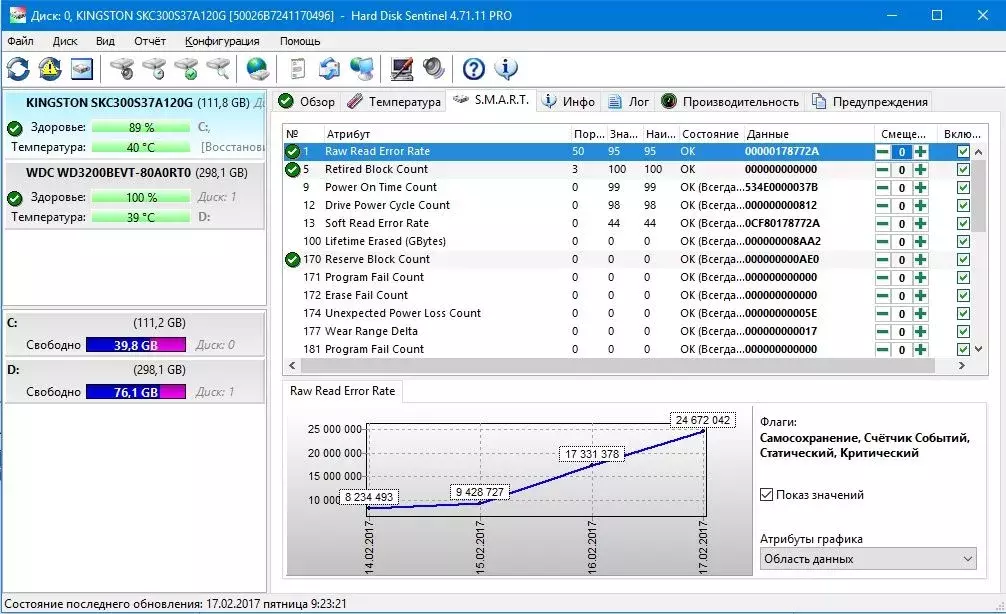
Task: Click the speaker sound icon in the toolbar
Action: click(434, 69)
